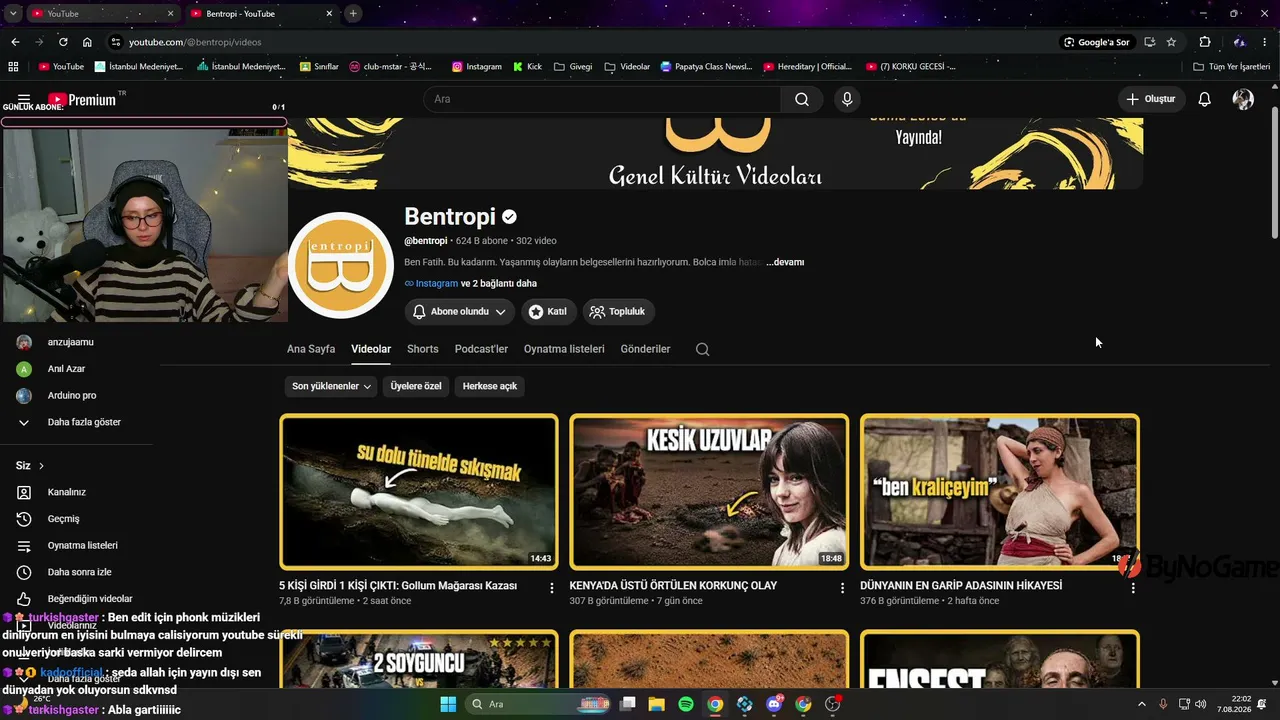Screen dimensions: 1280x720
Task: Search within the Bentropi channel
Action: tap(702, 349)
